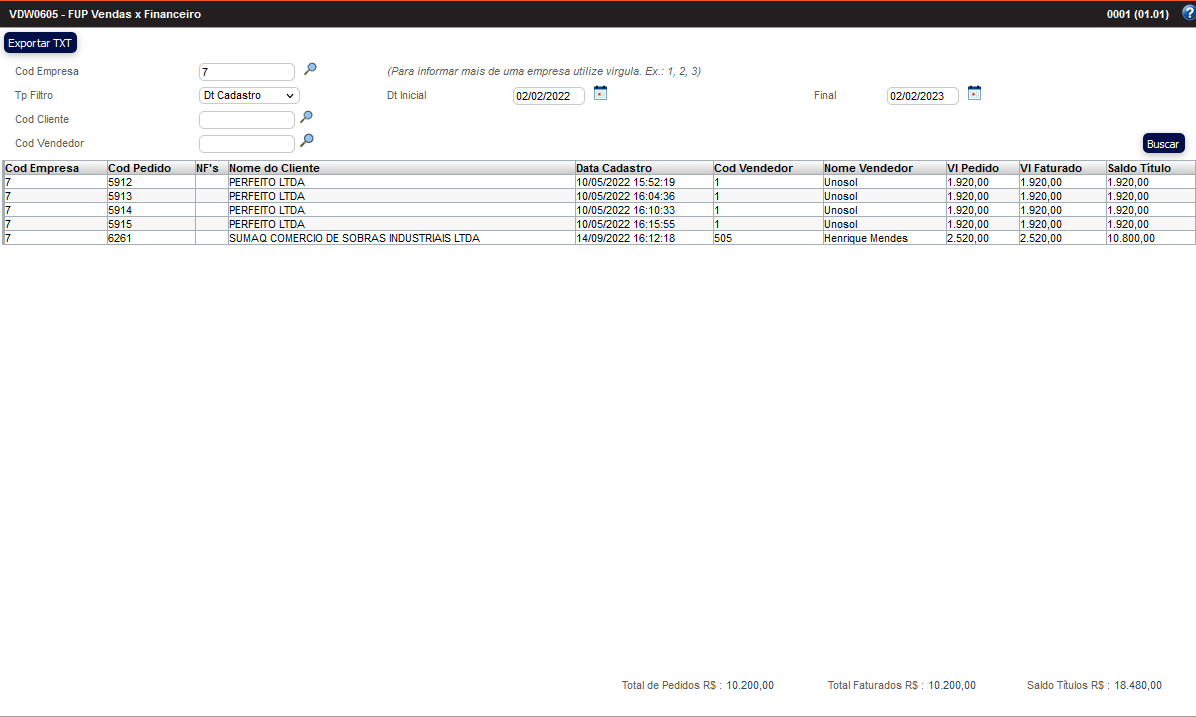Click into the Cod Vendedor text field
The image size is (1196, 717).
click(x=247, y=144)
